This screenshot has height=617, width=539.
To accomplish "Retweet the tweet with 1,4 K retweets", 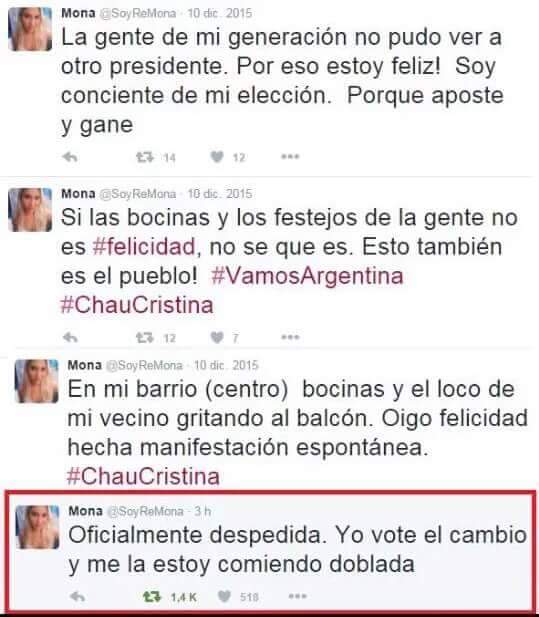I will (152, 597).
